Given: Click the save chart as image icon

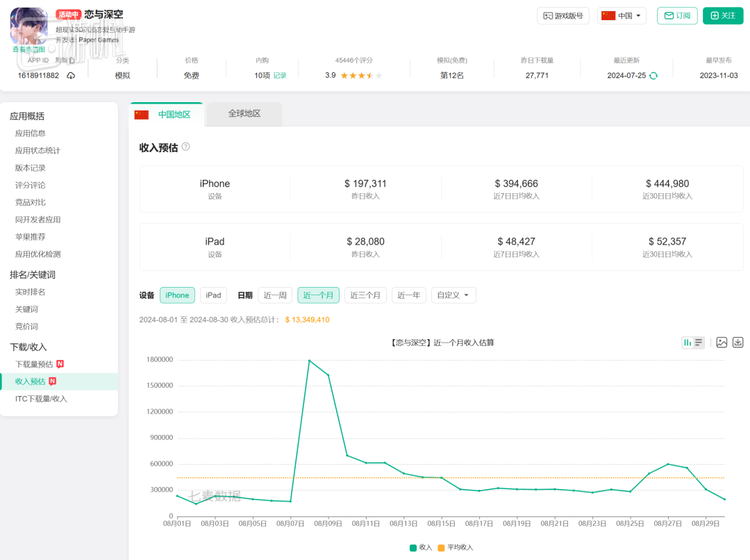Looking at the screenshot, I should tap(722, 342).
